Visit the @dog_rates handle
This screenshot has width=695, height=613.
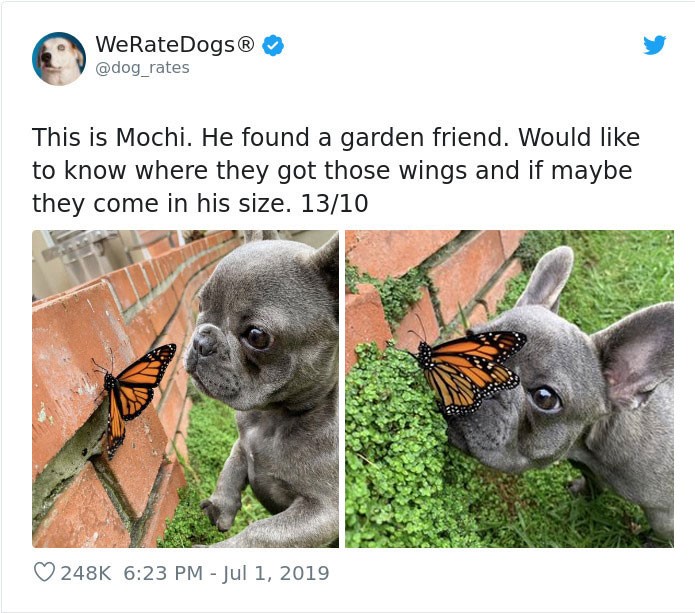pos(142,68)
